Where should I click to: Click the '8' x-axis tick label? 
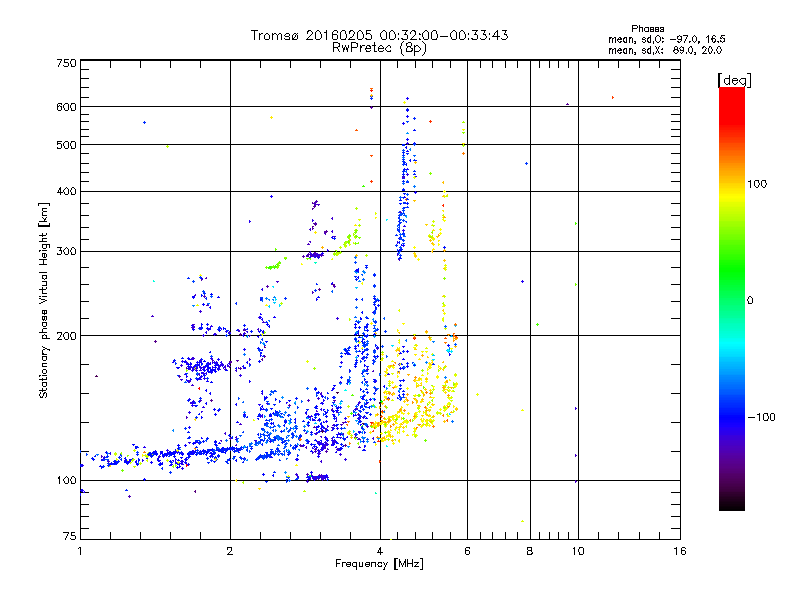coord(530,551)
